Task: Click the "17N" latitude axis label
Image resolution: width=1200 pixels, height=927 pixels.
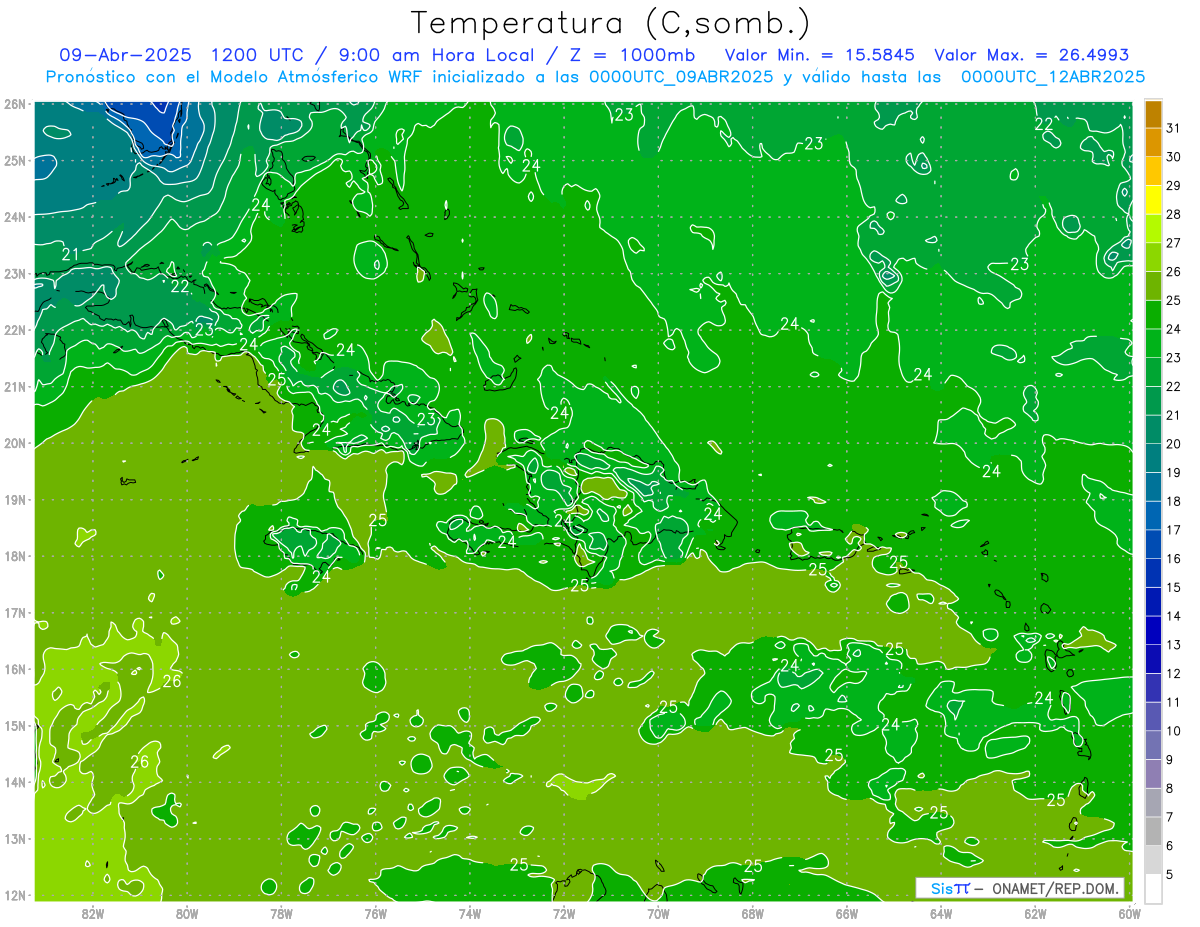Action: pos(14,613)
